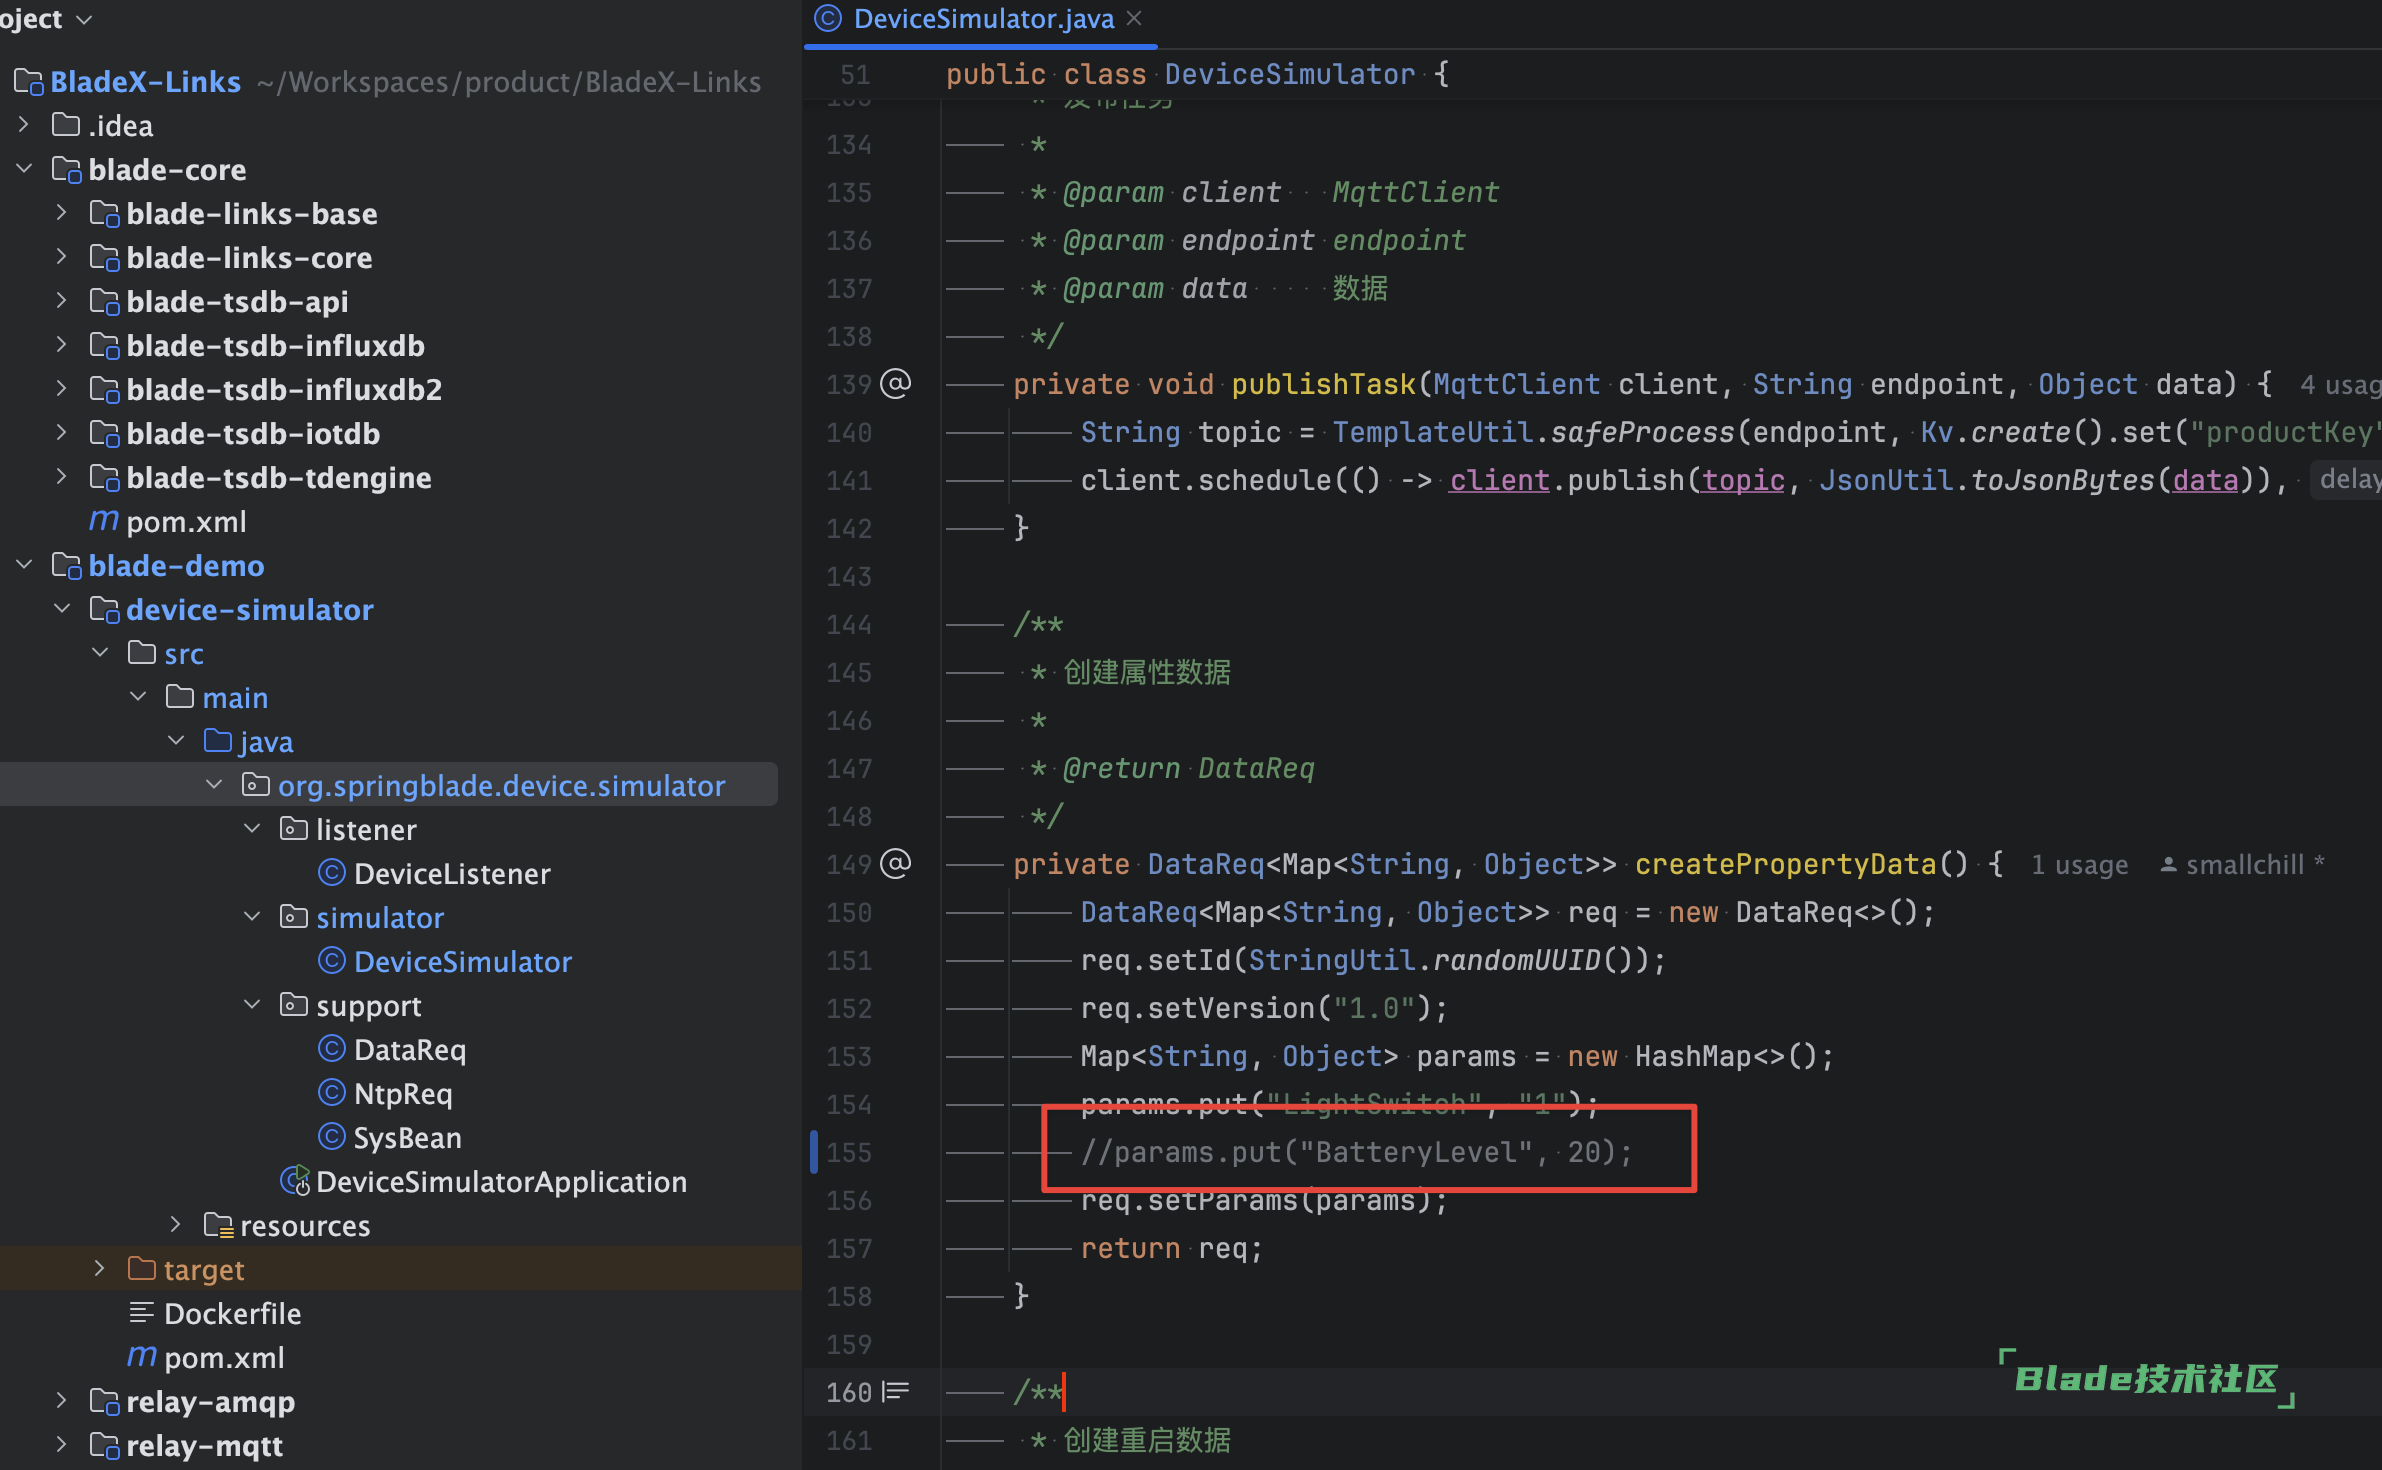Select blade-tsdb-influxdb module in tree
The image size is (2382, 1470).
click(x=275, y=346)
